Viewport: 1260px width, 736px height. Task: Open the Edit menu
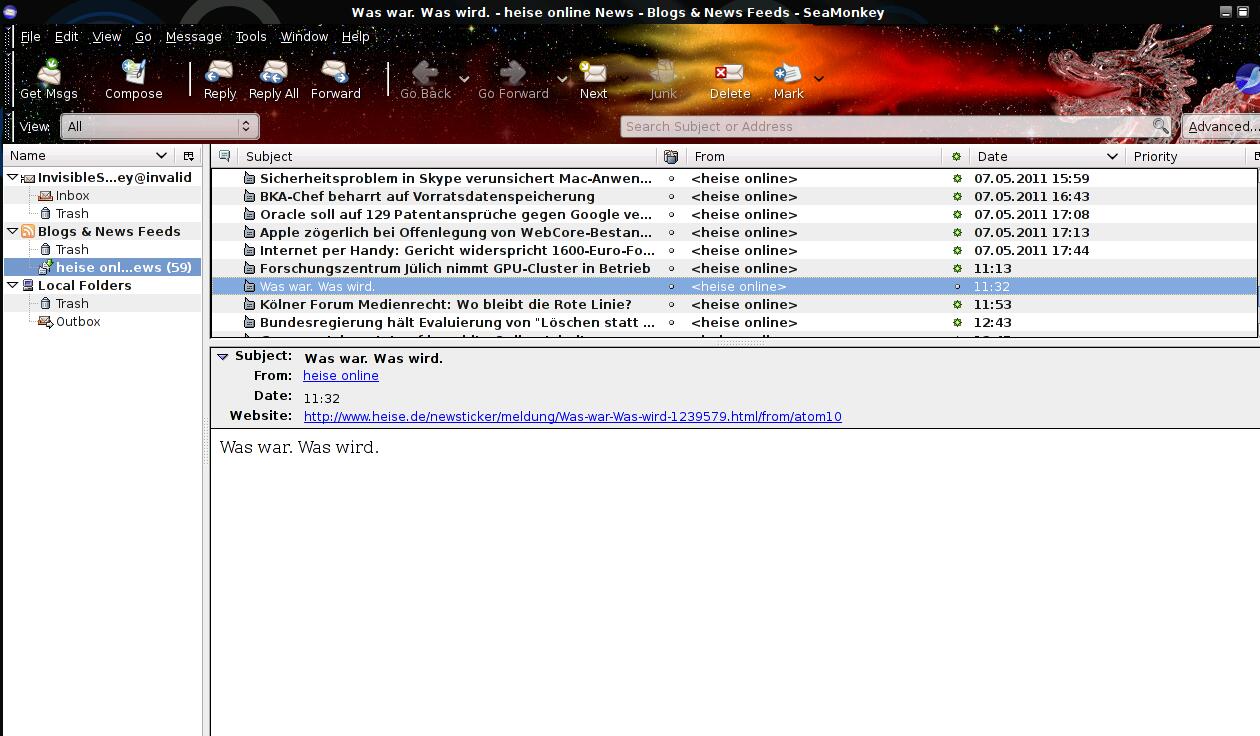[x=66, y=36]
